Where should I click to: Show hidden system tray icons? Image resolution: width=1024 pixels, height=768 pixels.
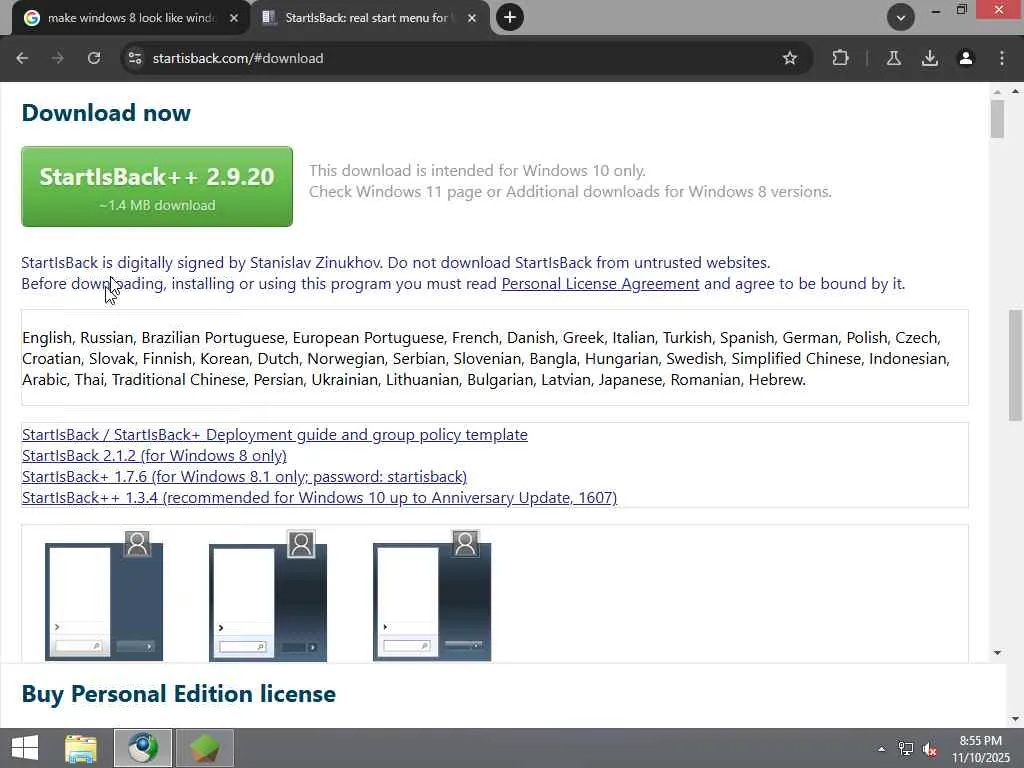point(882,749)
